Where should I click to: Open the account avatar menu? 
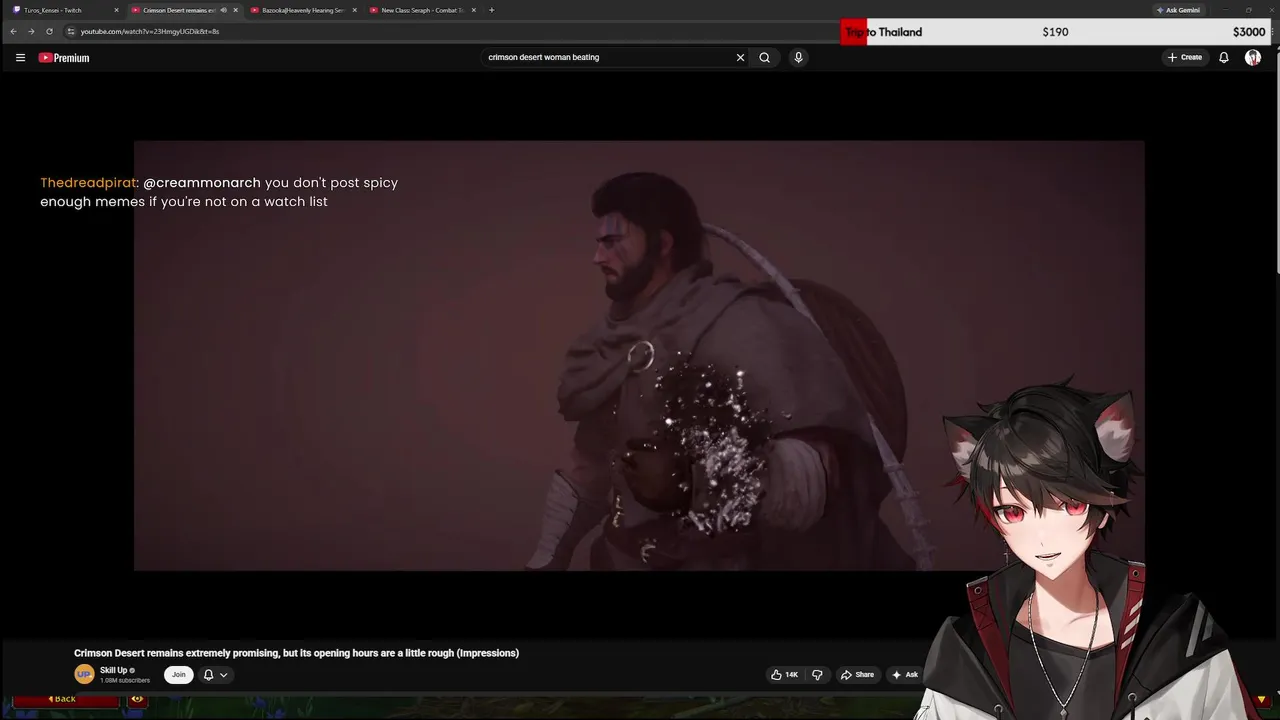(1253, 58)
